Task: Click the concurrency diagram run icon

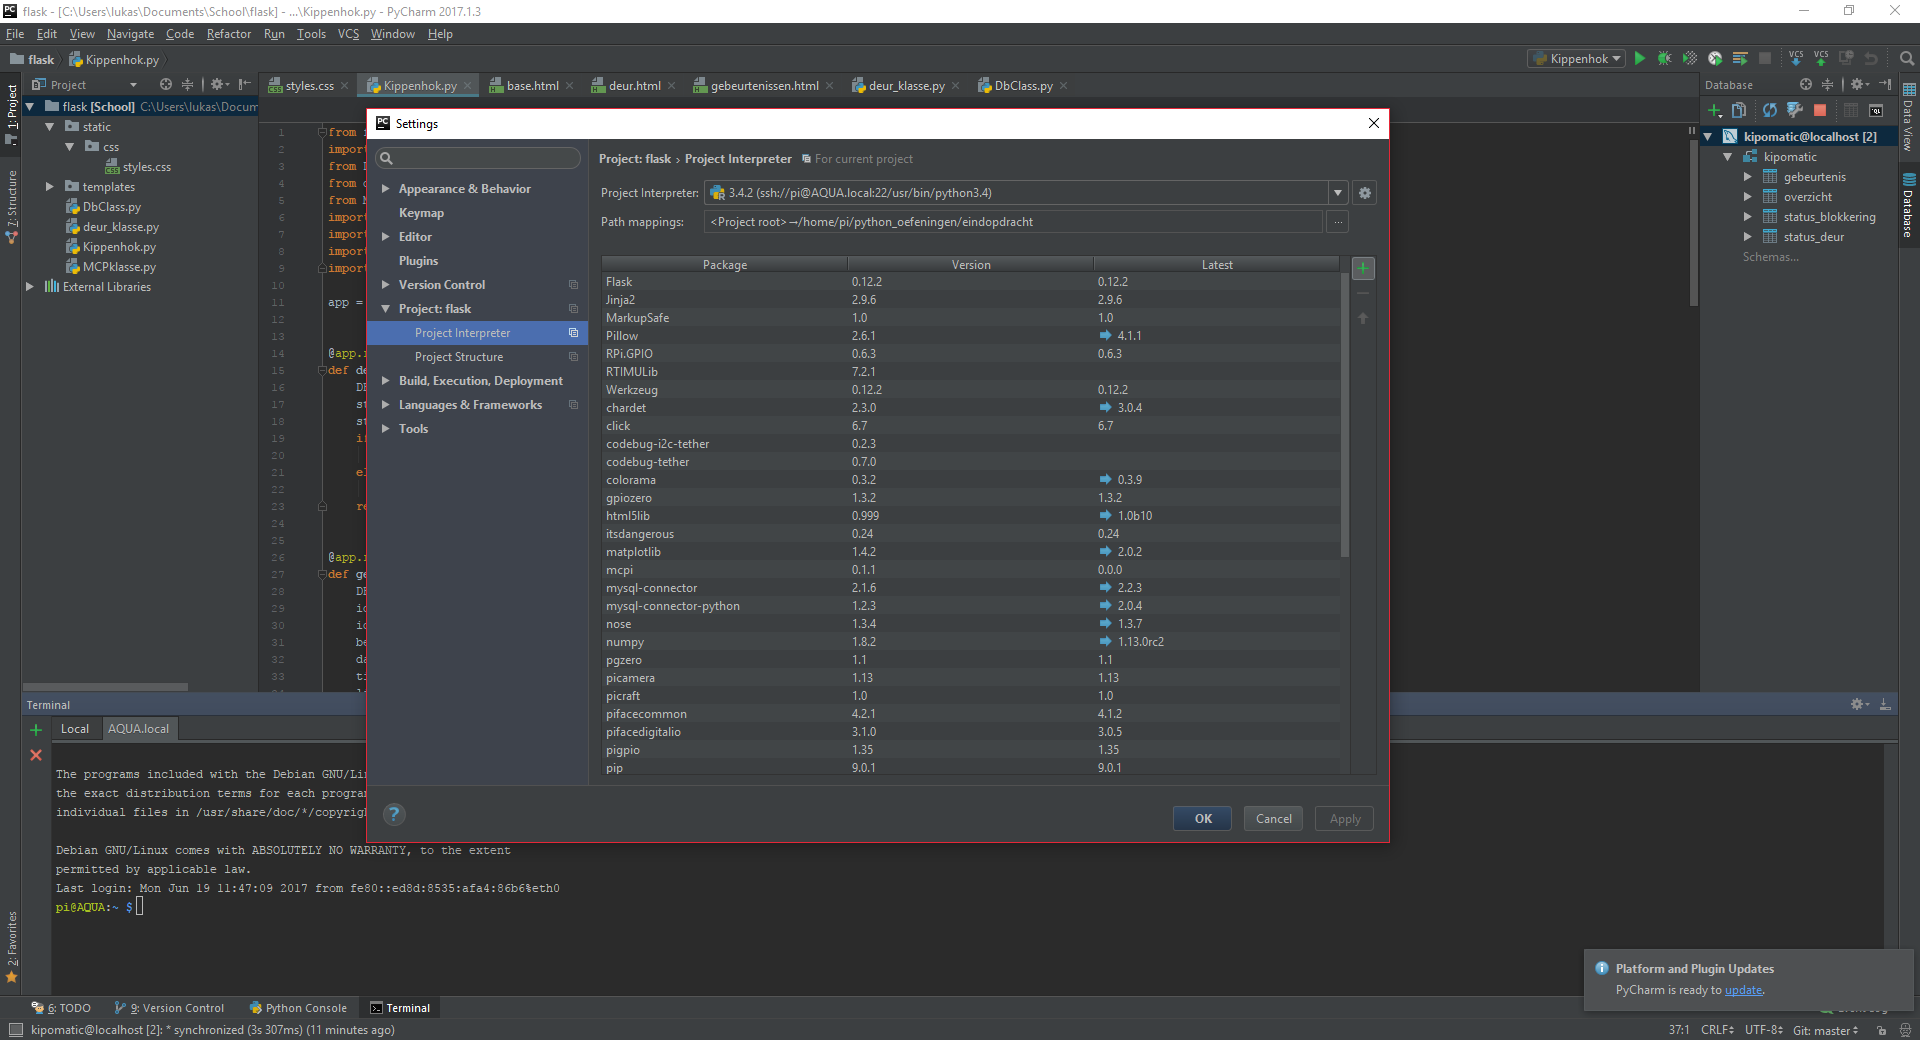Action: click(x=1740, y=59)
